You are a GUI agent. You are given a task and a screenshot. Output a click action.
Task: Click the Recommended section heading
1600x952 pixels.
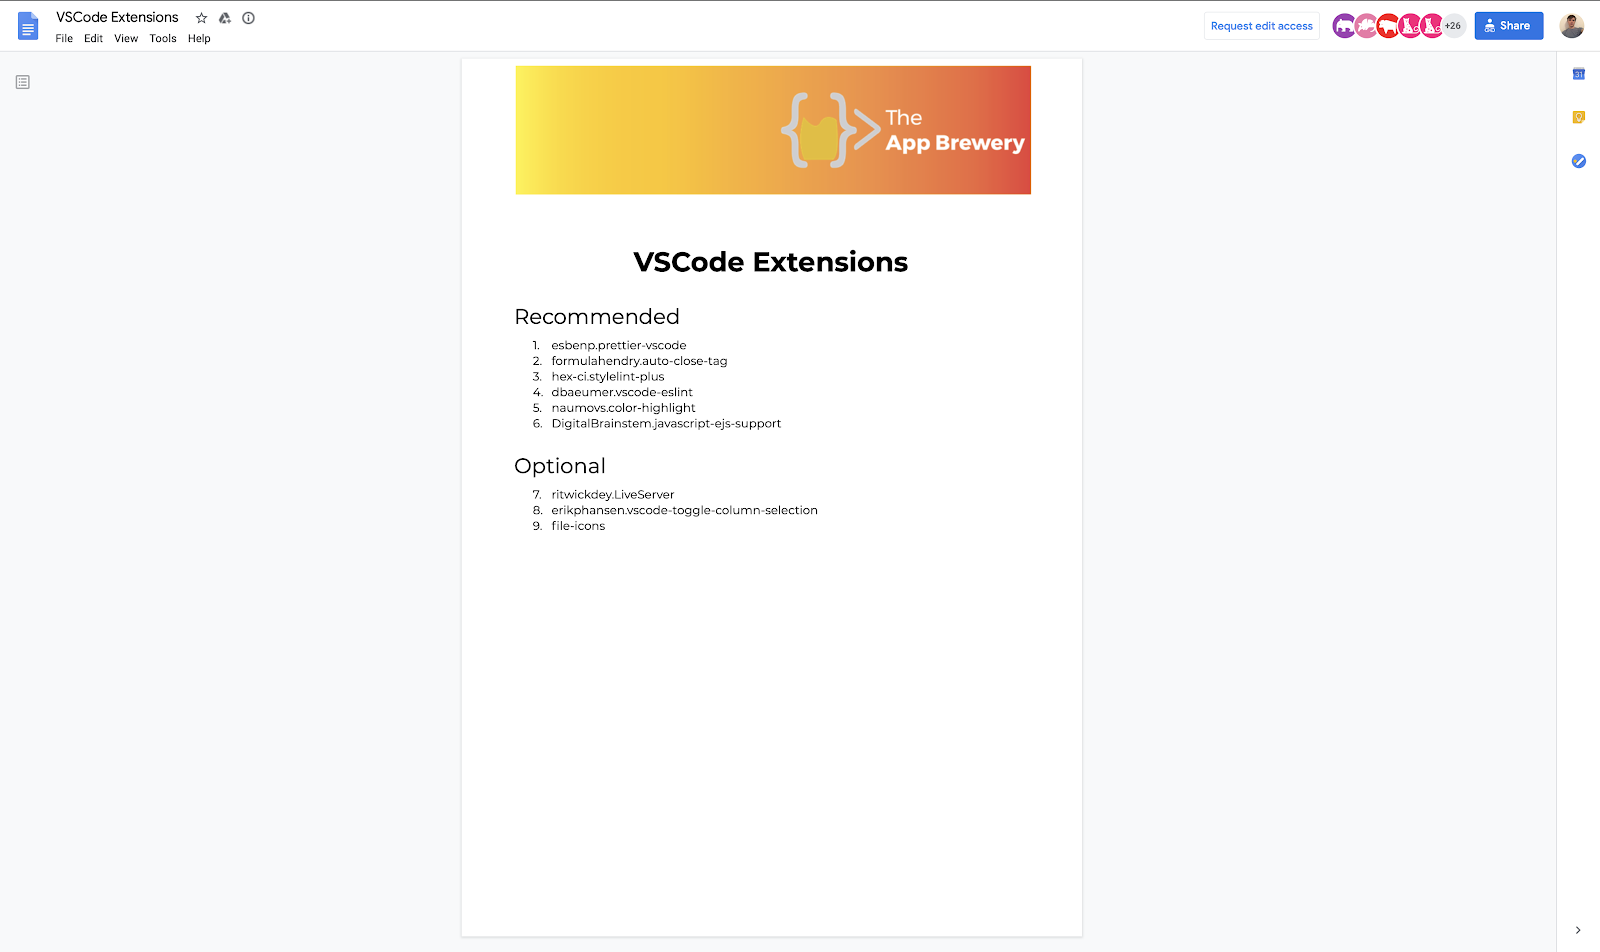(x=597, y=317)
